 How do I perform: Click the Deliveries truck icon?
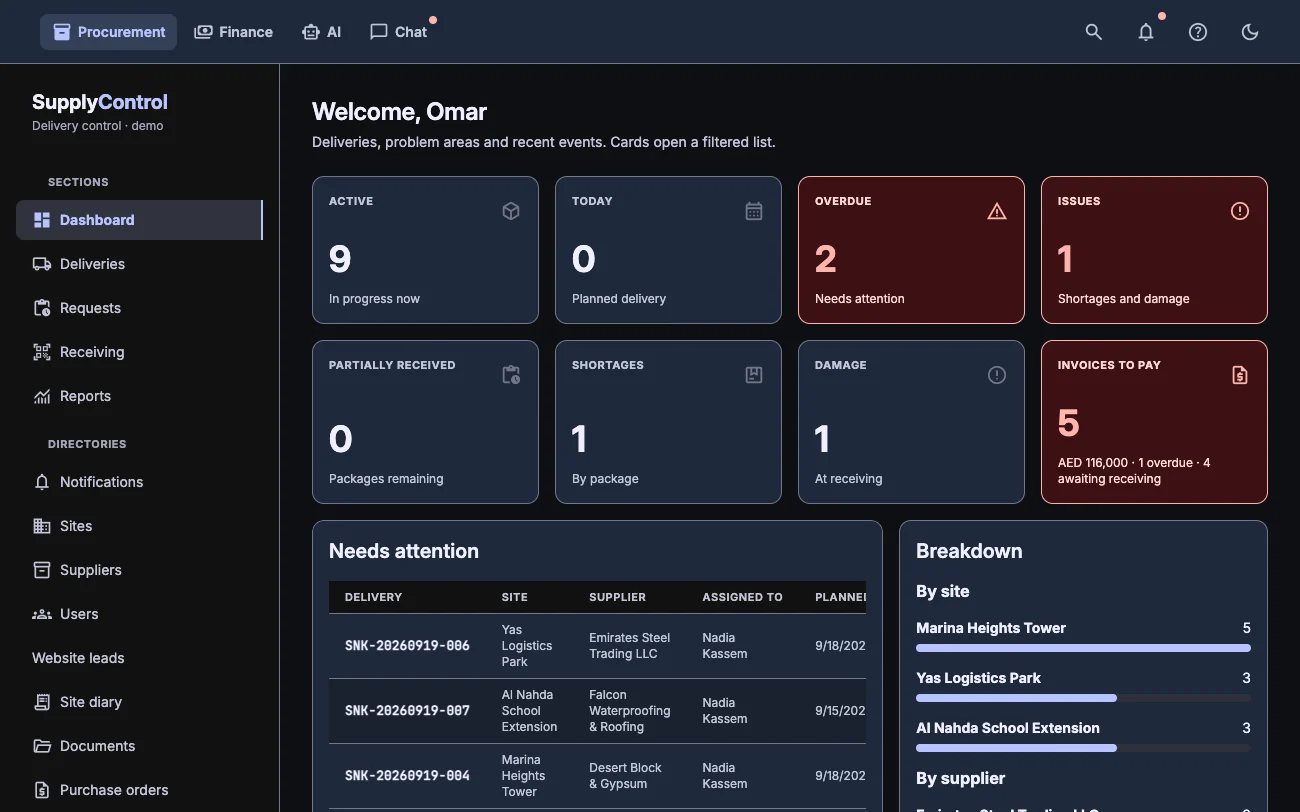(x=42, y=264)
